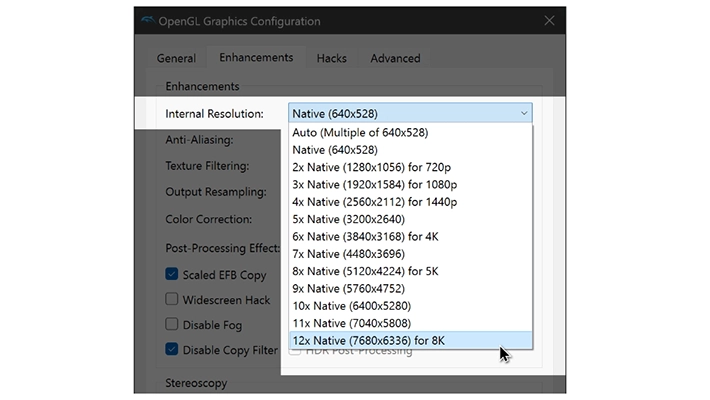This screenshot has height=400, width=710.
Task: Click the Anti-Aliasing label
Action: click(199, 140)
